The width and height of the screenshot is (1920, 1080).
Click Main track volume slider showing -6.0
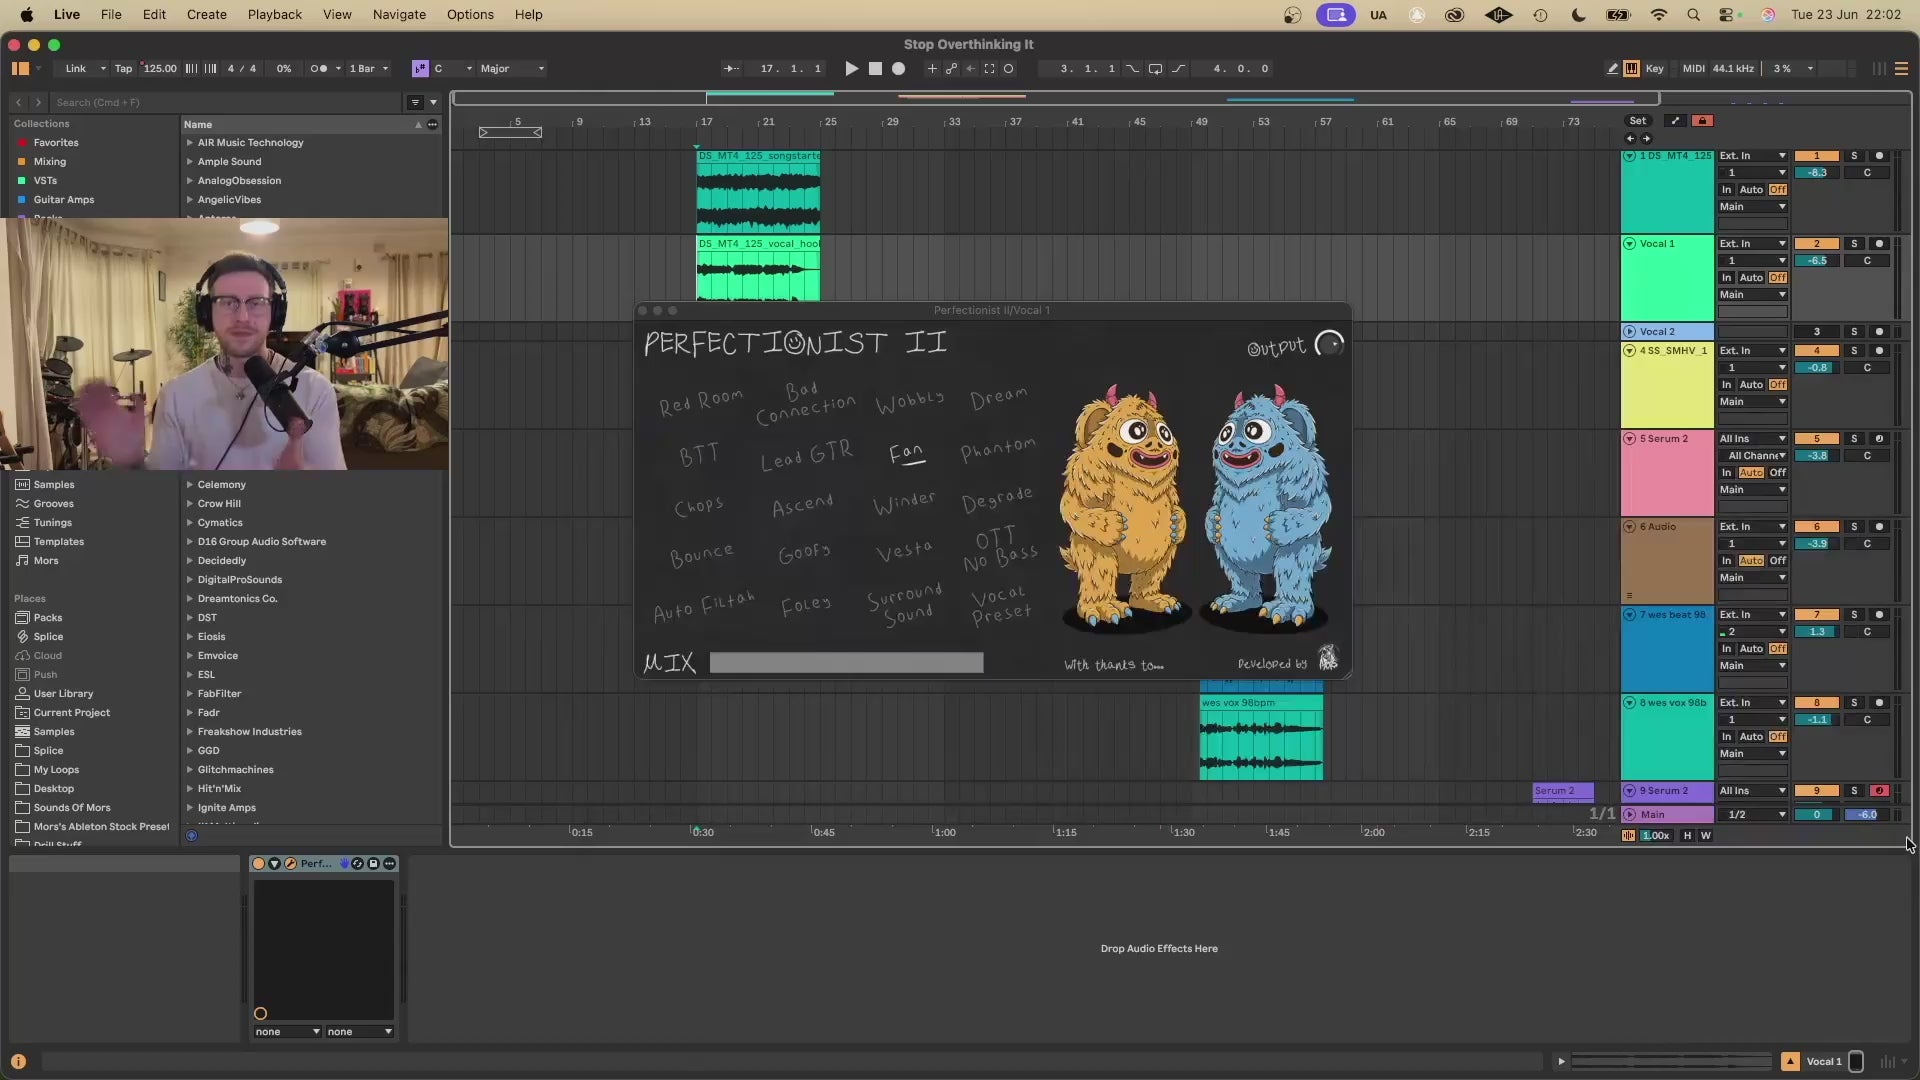(1866, 815)
